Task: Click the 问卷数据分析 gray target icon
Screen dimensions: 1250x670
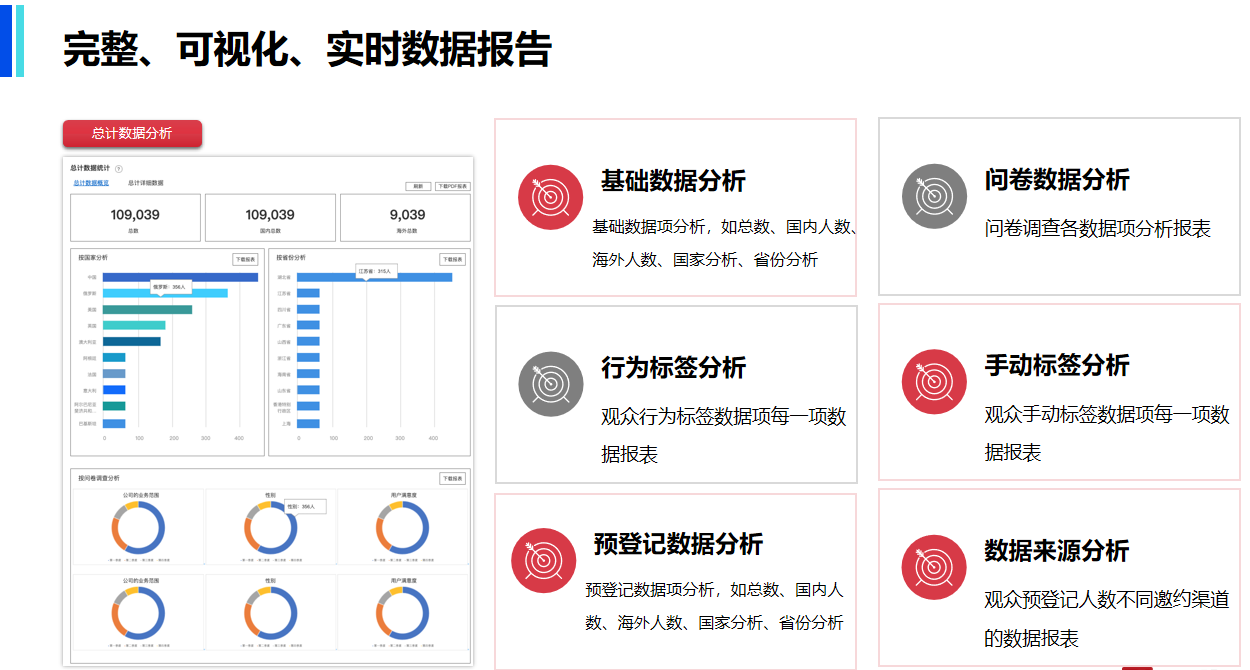Action: pos(934,196)
